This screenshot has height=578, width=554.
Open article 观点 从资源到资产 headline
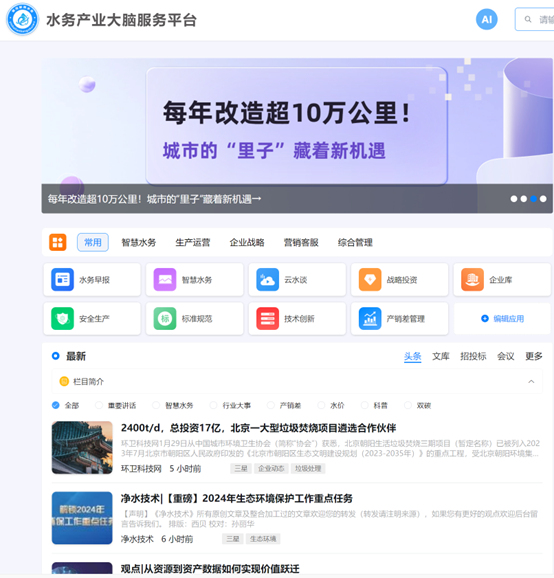click(x=210, y=569)
